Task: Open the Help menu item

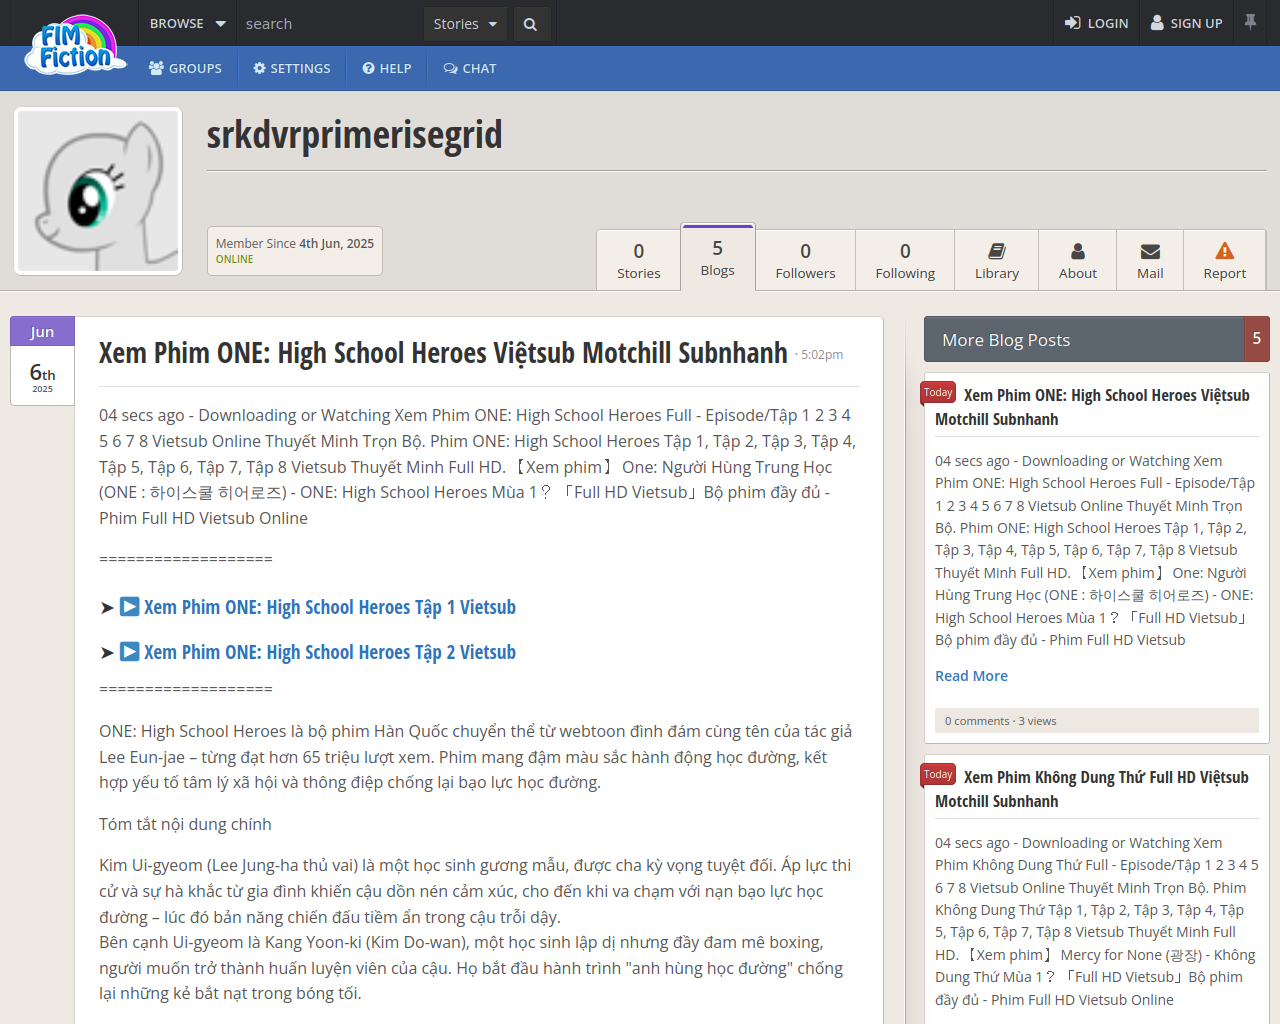Action: 387,68
